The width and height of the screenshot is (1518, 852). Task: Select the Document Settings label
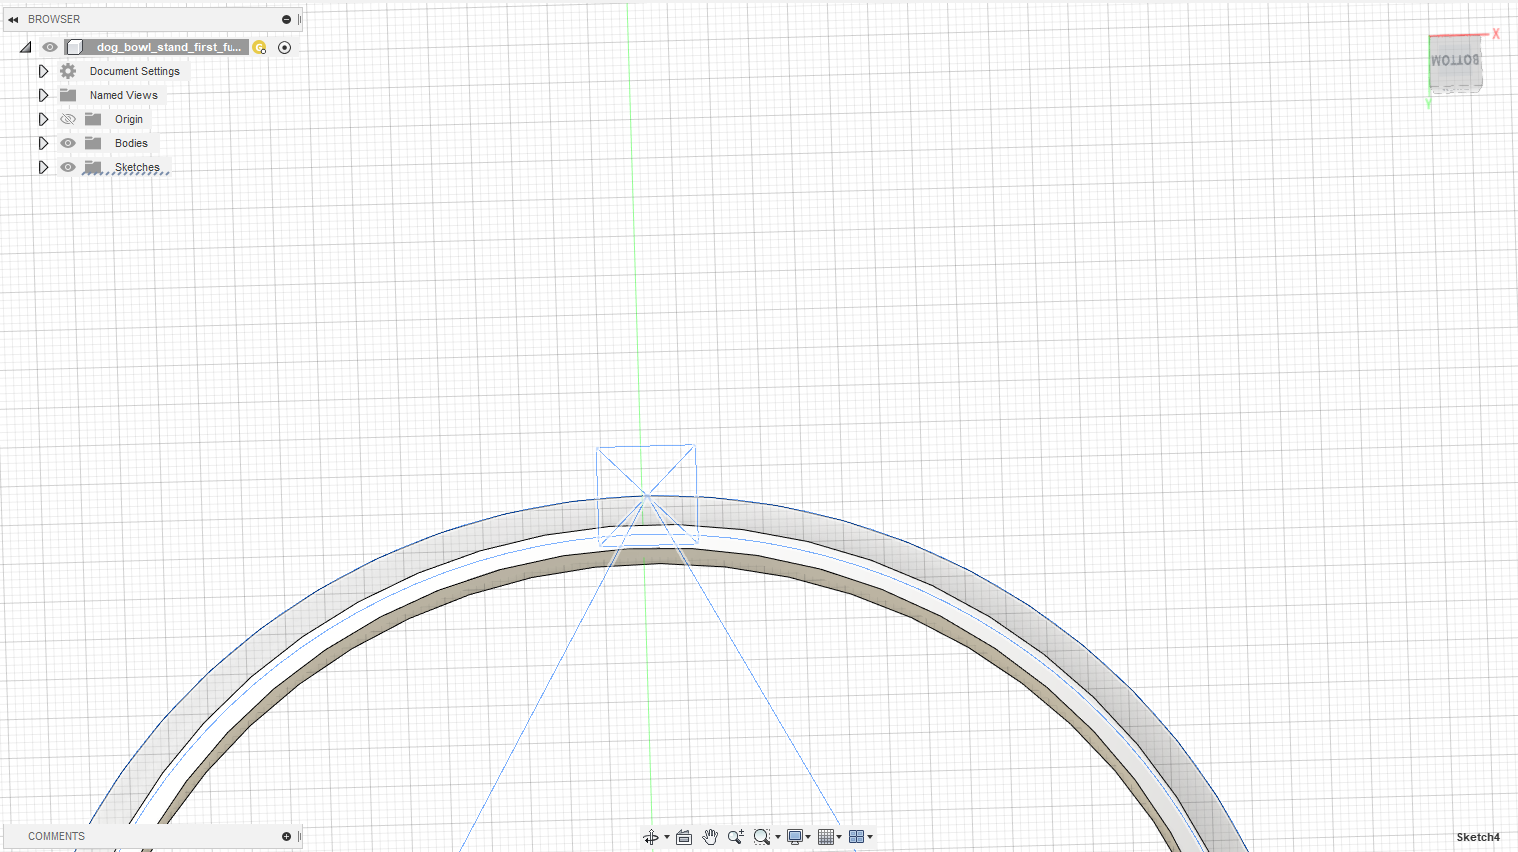pos(135,71)
